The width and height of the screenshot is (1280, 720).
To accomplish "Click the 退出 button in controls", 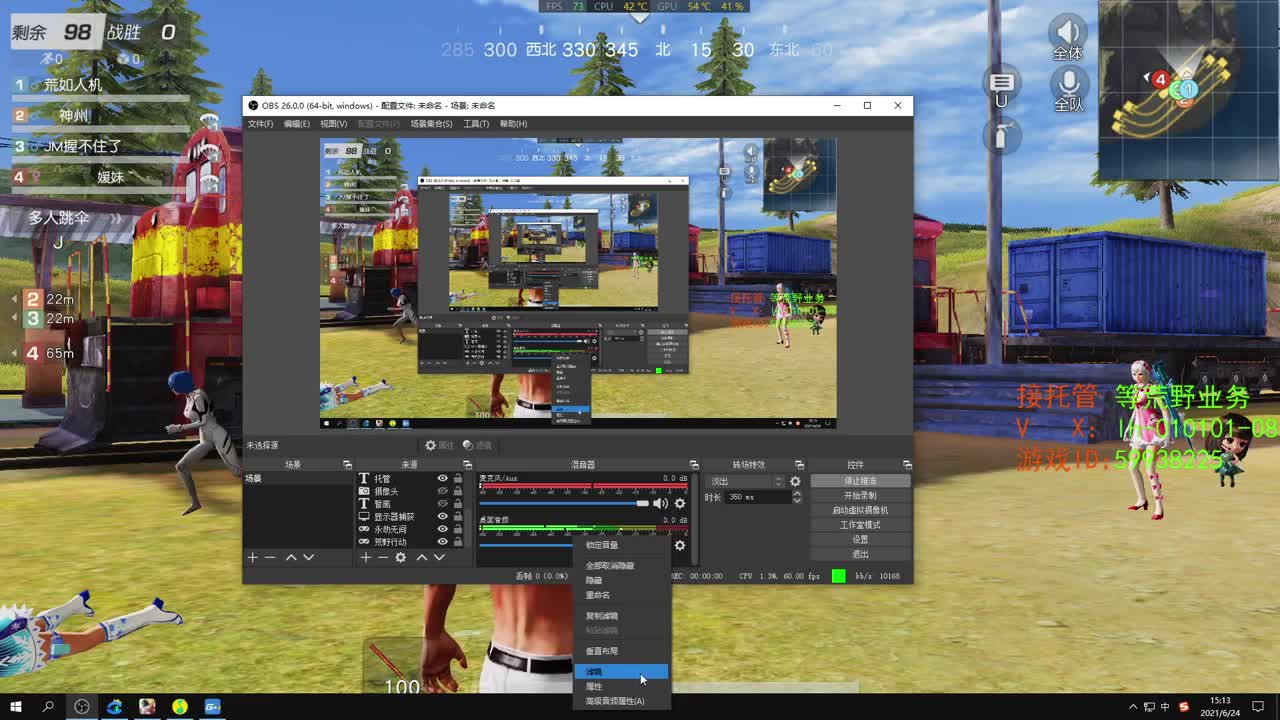I will point(860,554).
